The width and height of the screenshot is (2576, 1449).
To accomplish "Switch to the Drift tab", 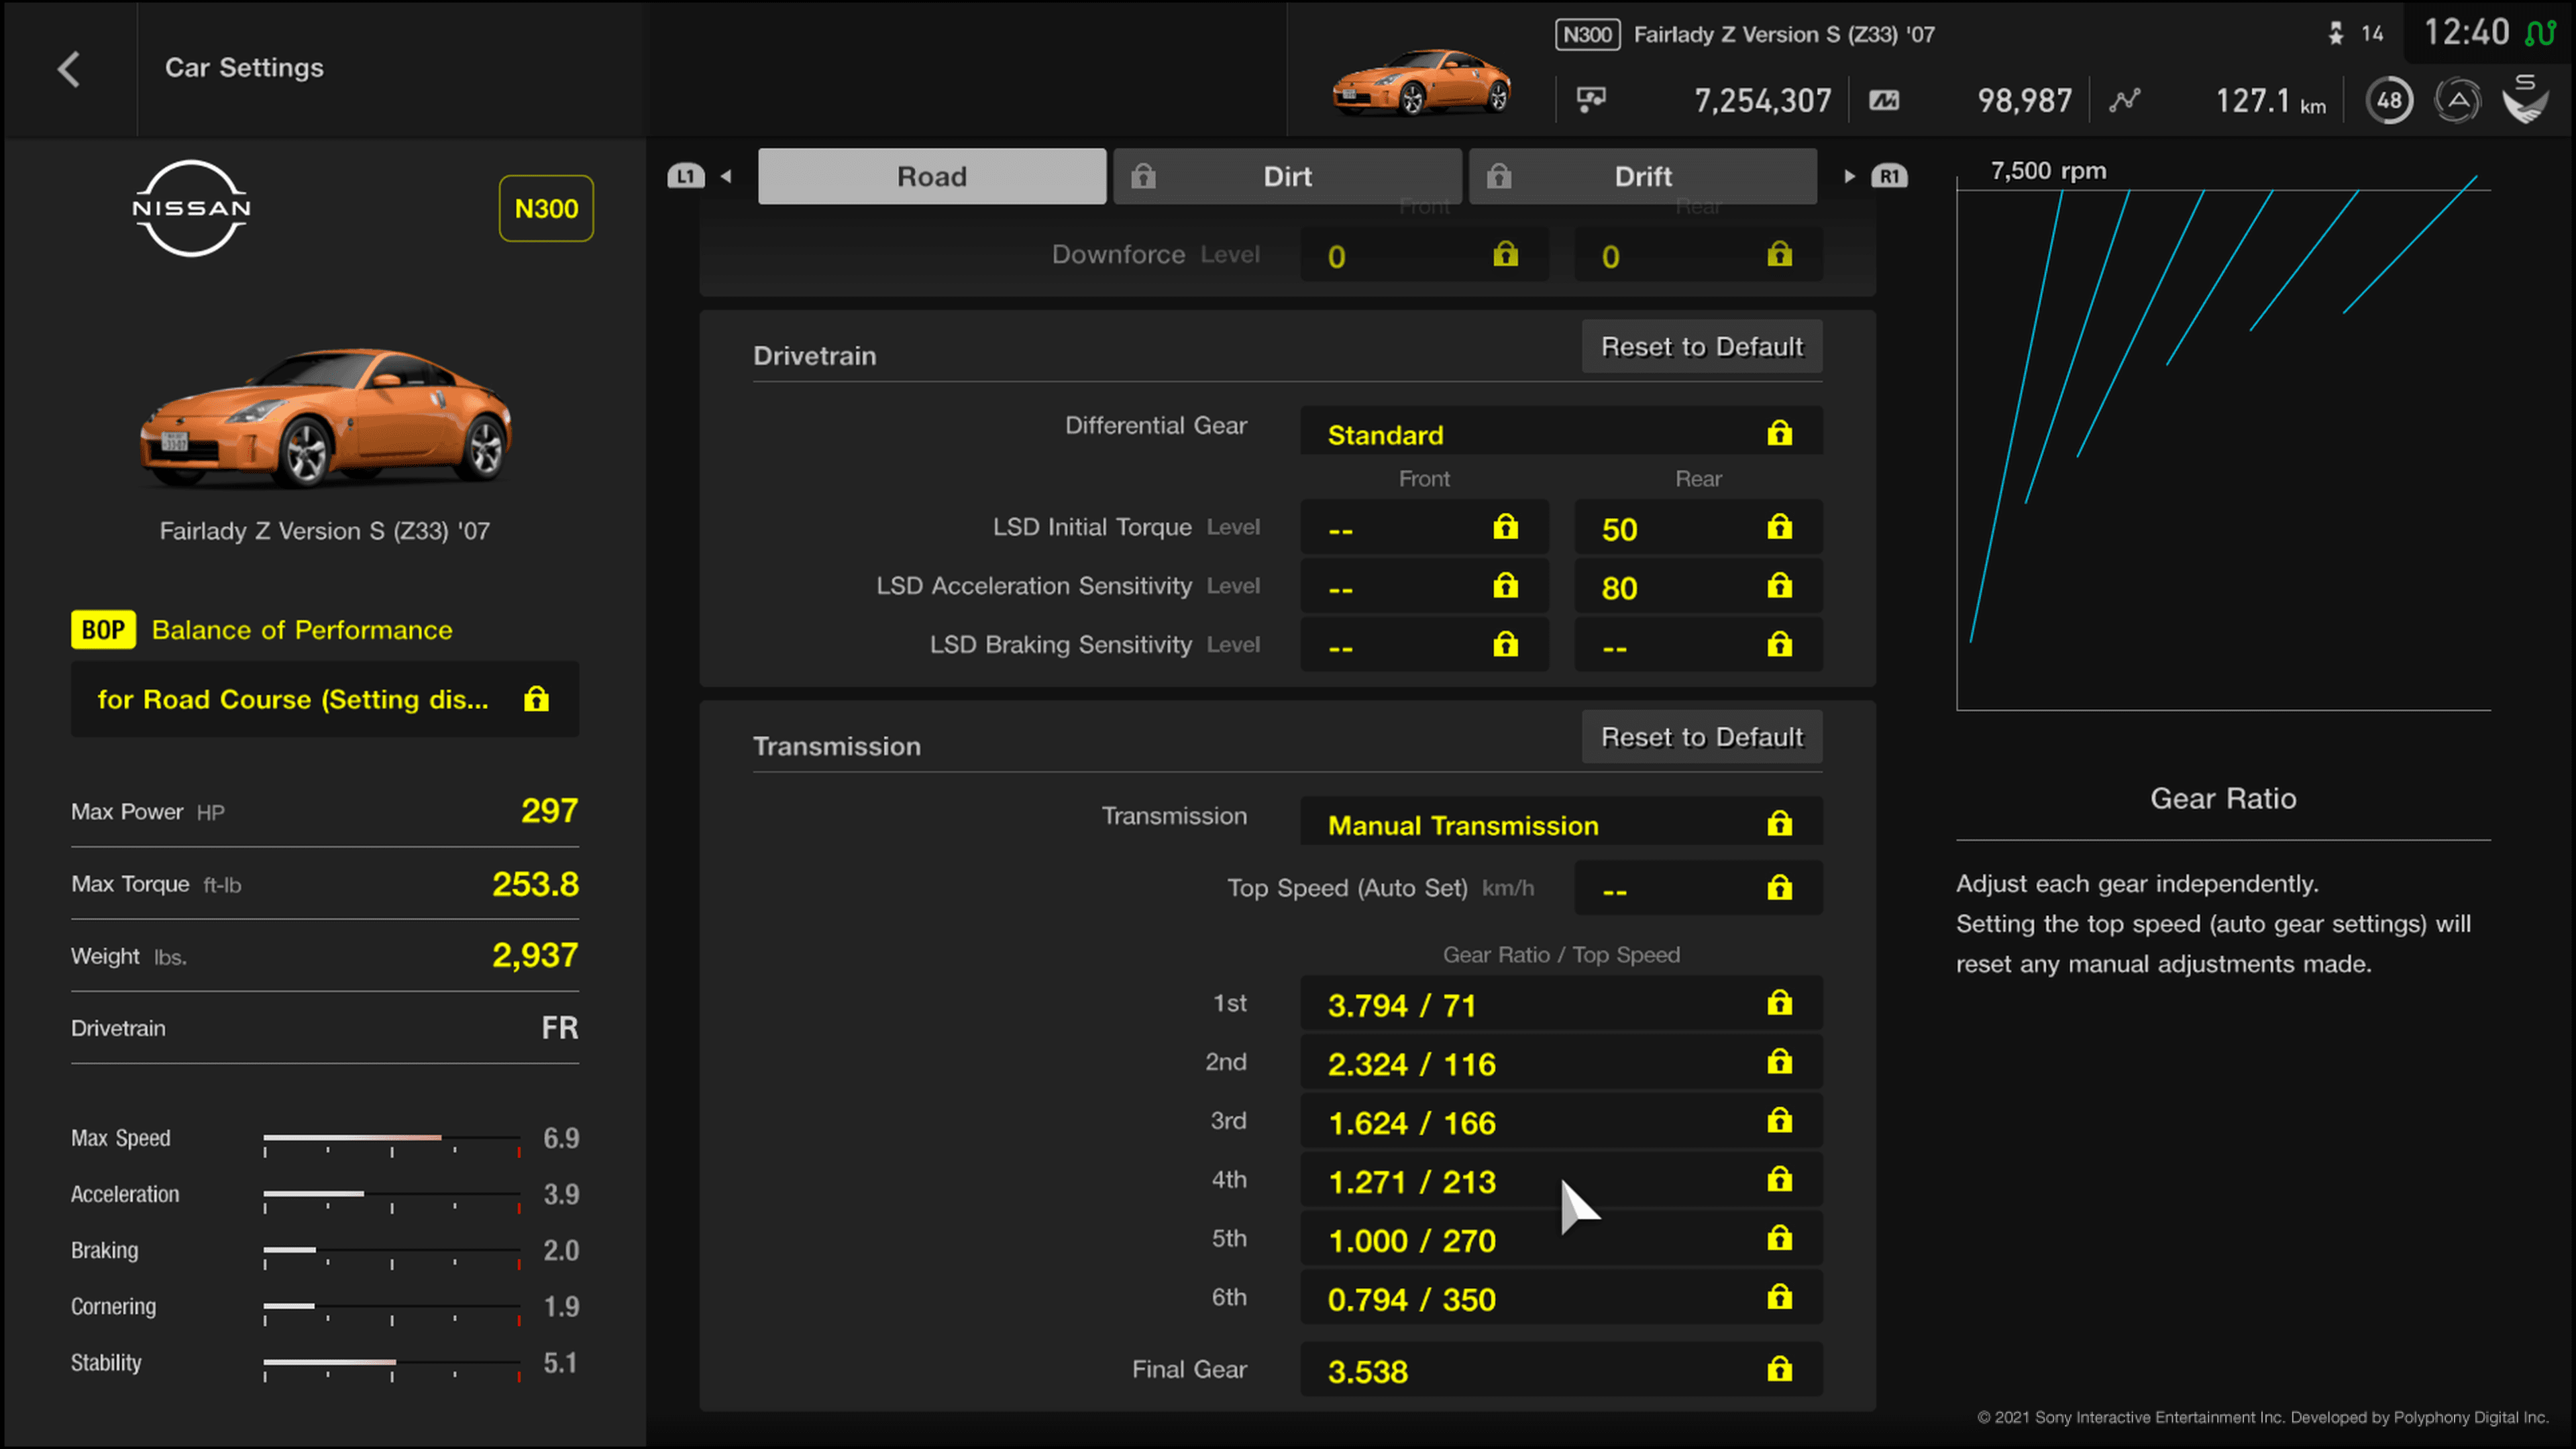I will 1643,176.
